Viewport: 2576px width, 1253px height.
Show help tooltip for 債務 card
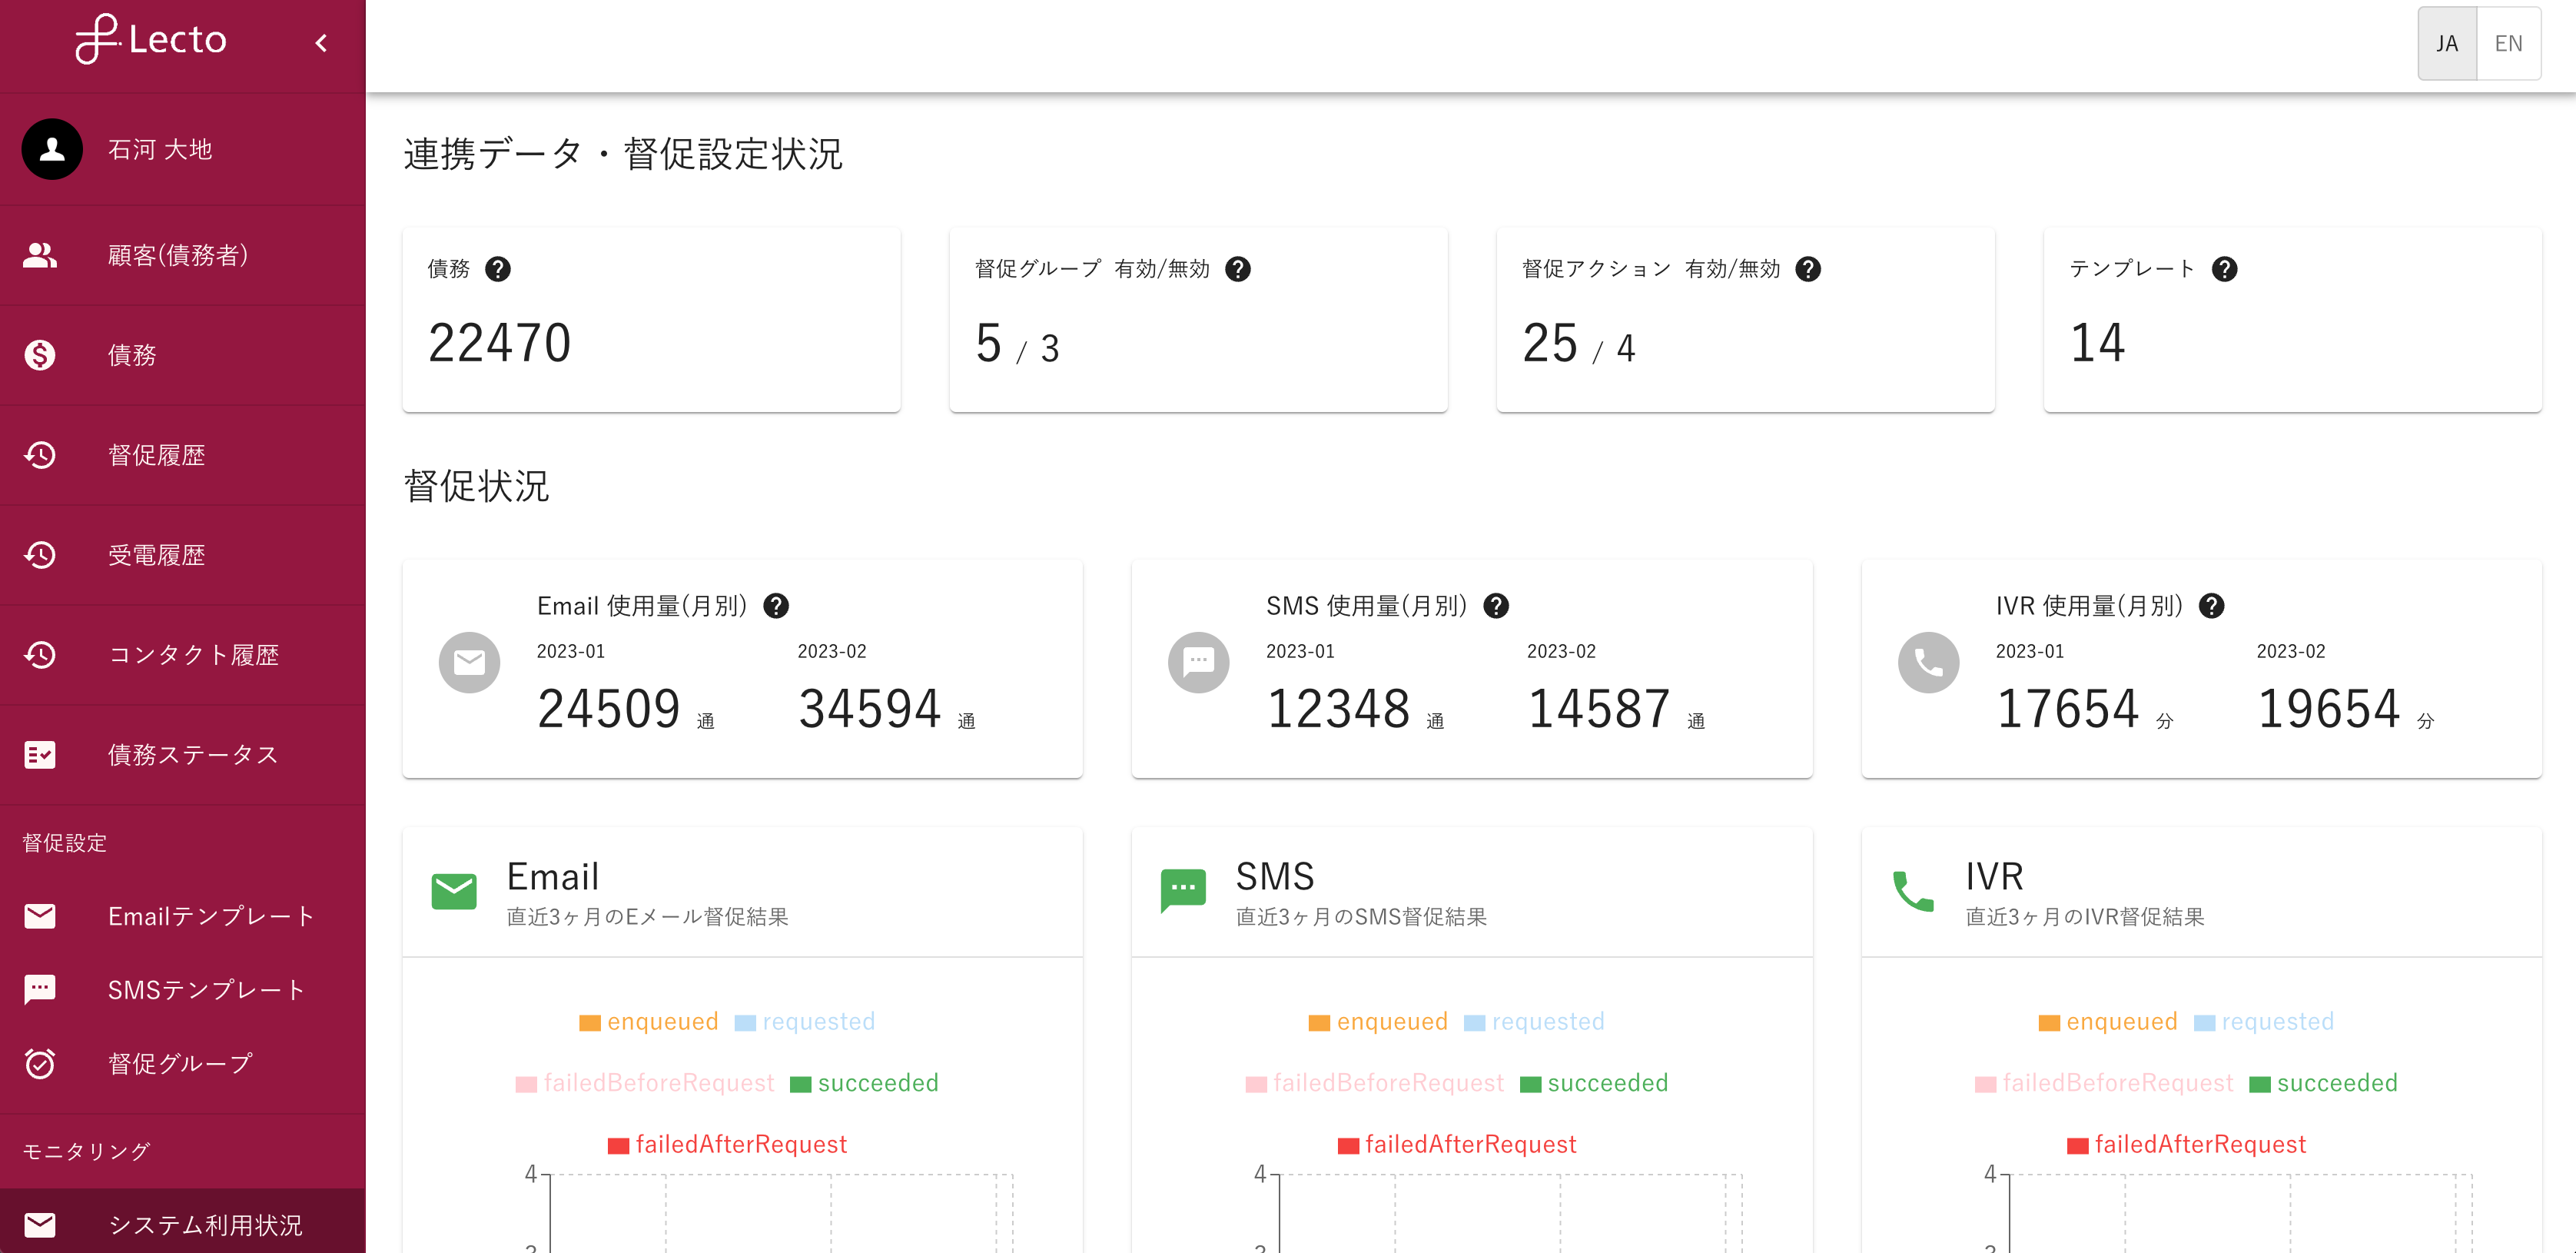[497, 269]
